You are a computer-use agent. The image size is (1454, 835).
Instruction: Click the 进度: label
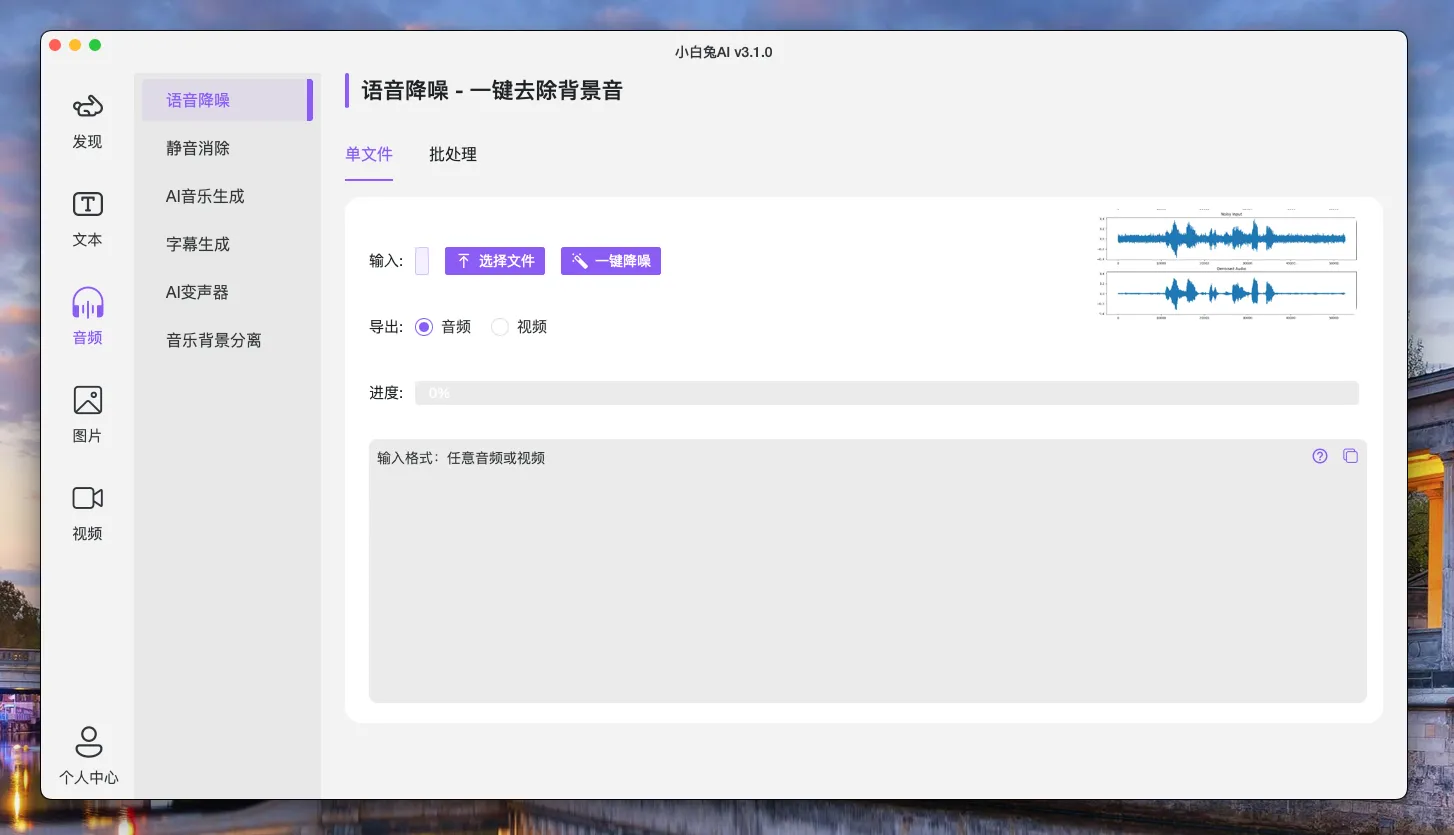coord(386,393)
